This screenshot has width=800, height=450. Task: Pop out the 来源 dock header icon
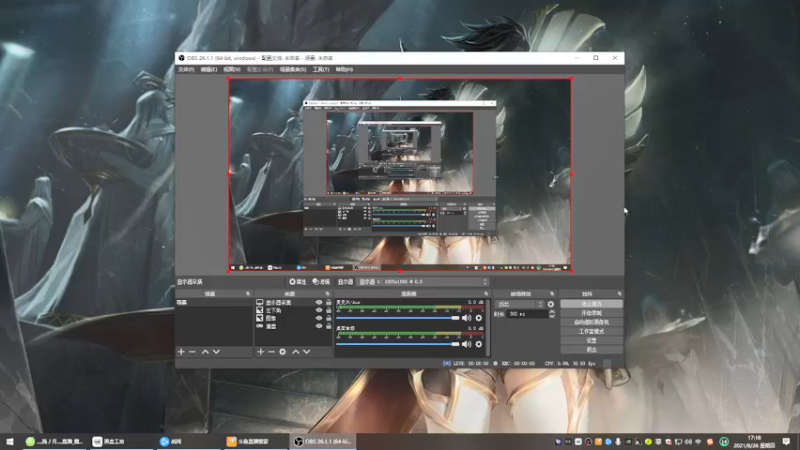point(328,294)
